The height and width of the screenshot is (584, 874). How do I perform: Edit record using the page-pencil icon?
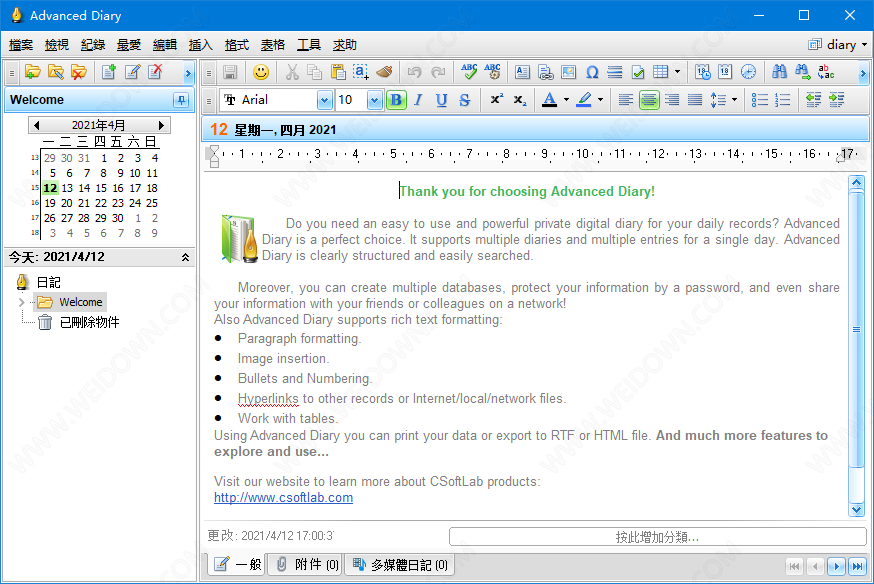(132, 72)
